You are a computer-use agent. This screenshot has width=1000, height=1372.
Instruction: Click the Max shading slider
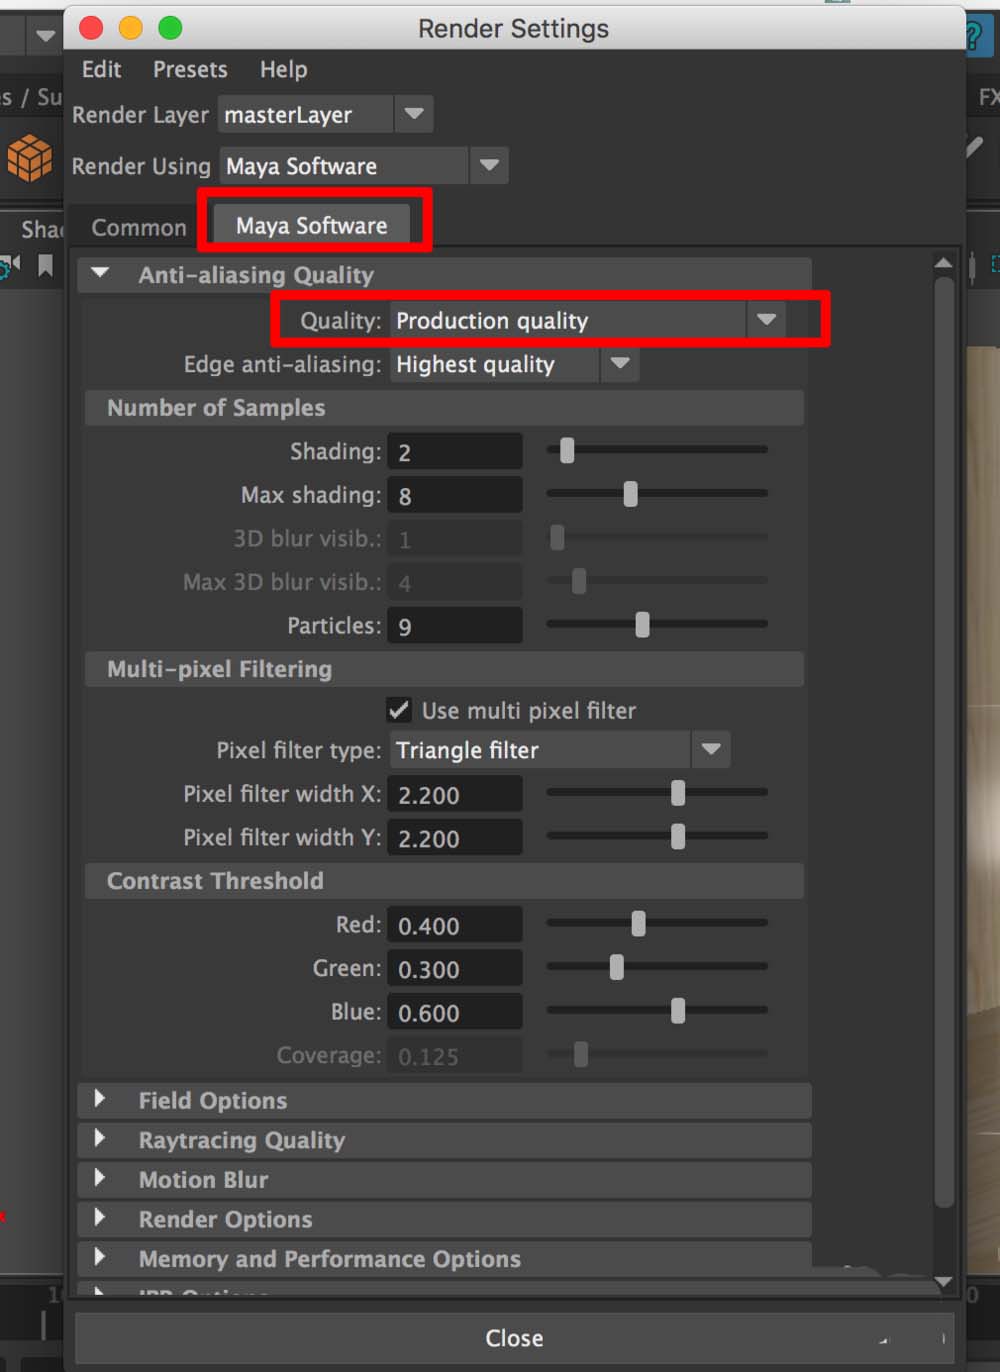(x=657, y=493)
